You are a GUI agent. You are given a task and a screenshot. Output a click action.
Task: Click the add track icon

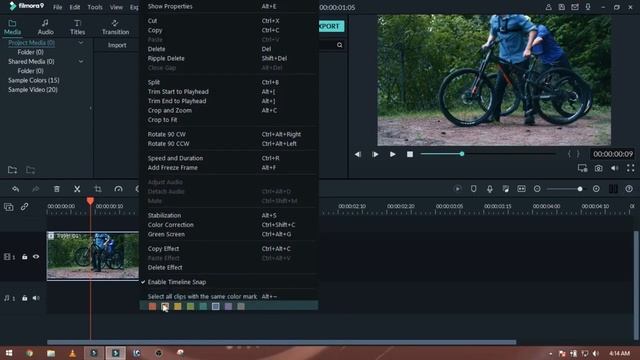click(x=9, y=207)
